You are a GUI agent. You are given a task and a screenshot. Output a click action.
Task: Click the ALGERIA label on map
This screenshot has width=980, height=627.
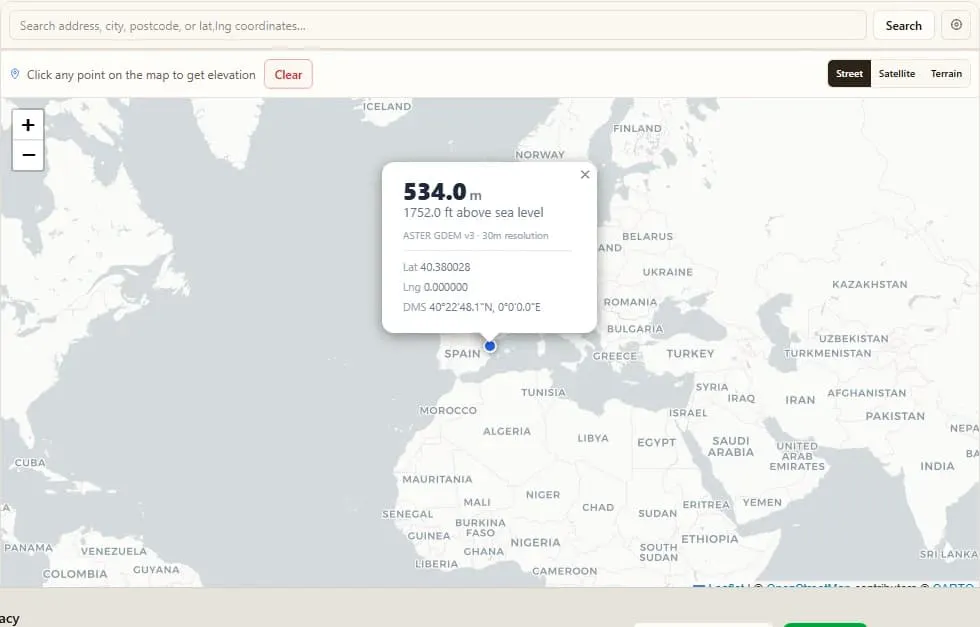point(507,431)
